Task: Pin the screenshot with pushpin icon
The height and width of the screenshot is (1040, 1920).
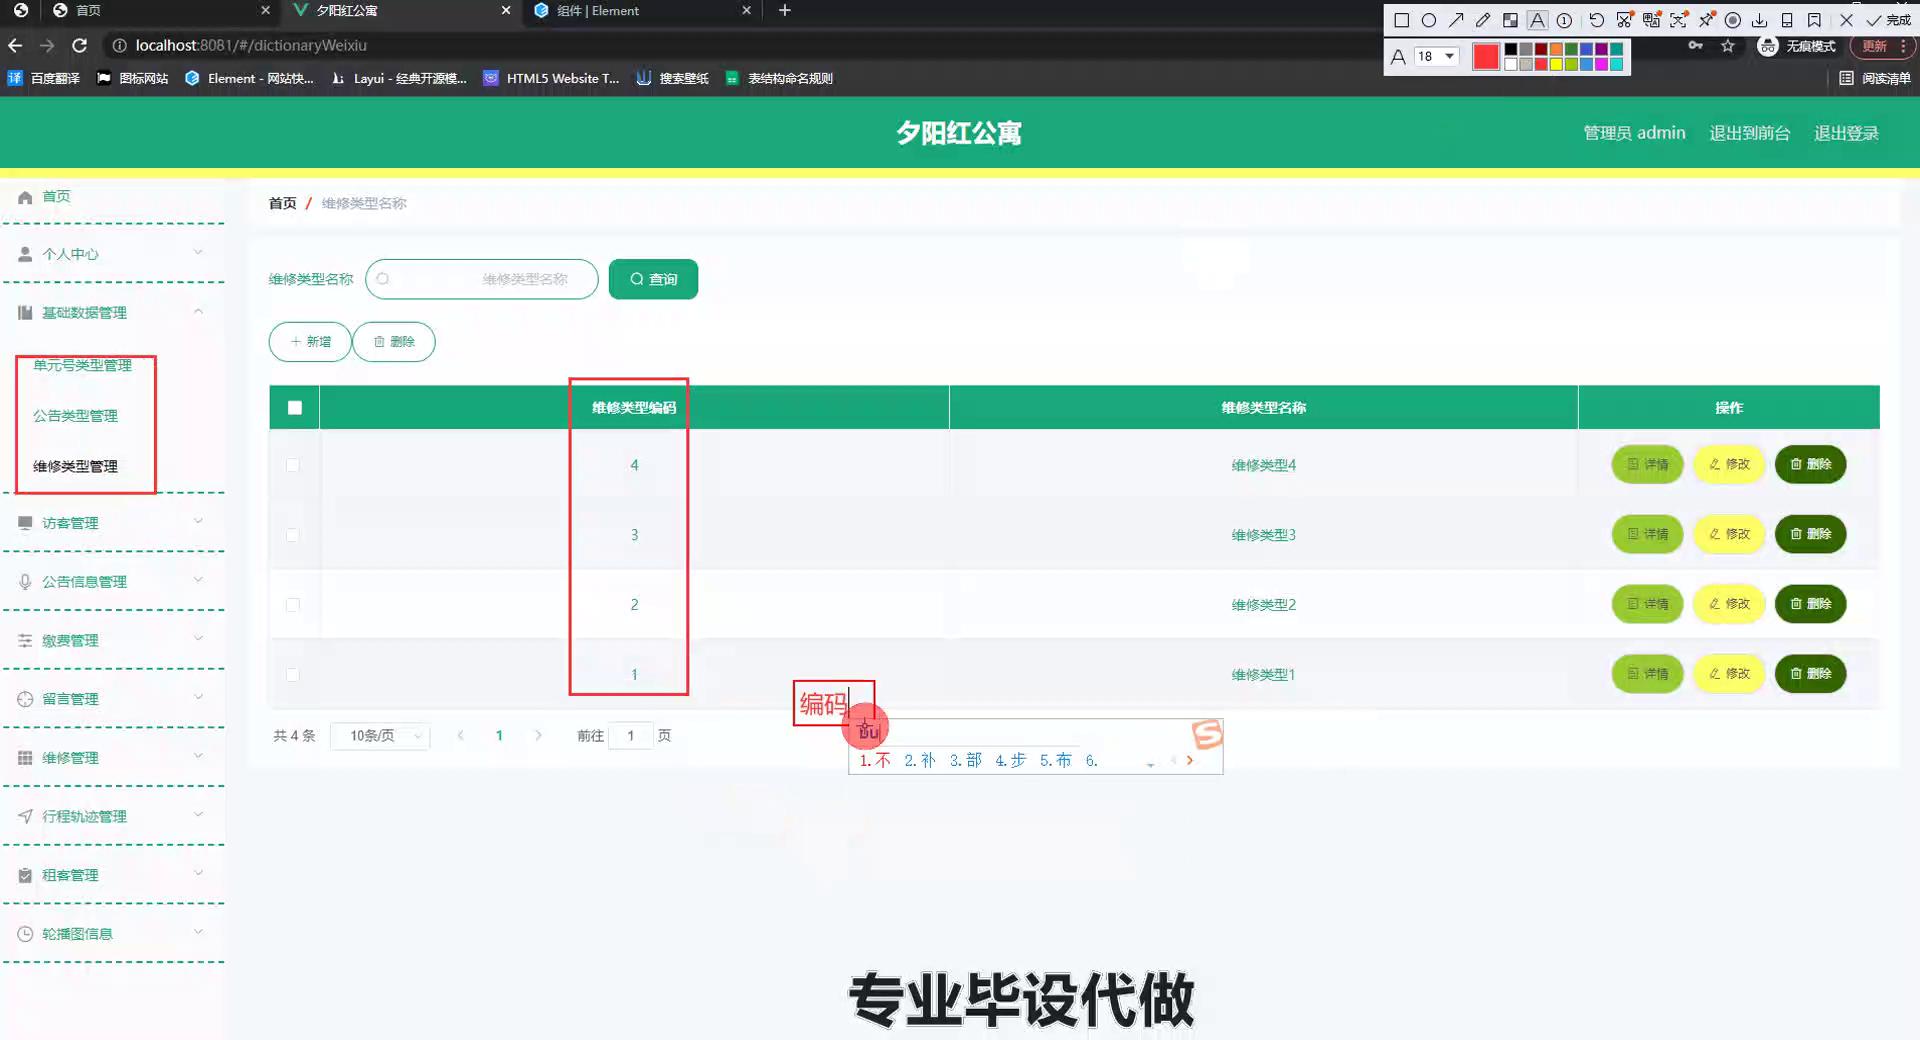Action: tap(1706, 20)
